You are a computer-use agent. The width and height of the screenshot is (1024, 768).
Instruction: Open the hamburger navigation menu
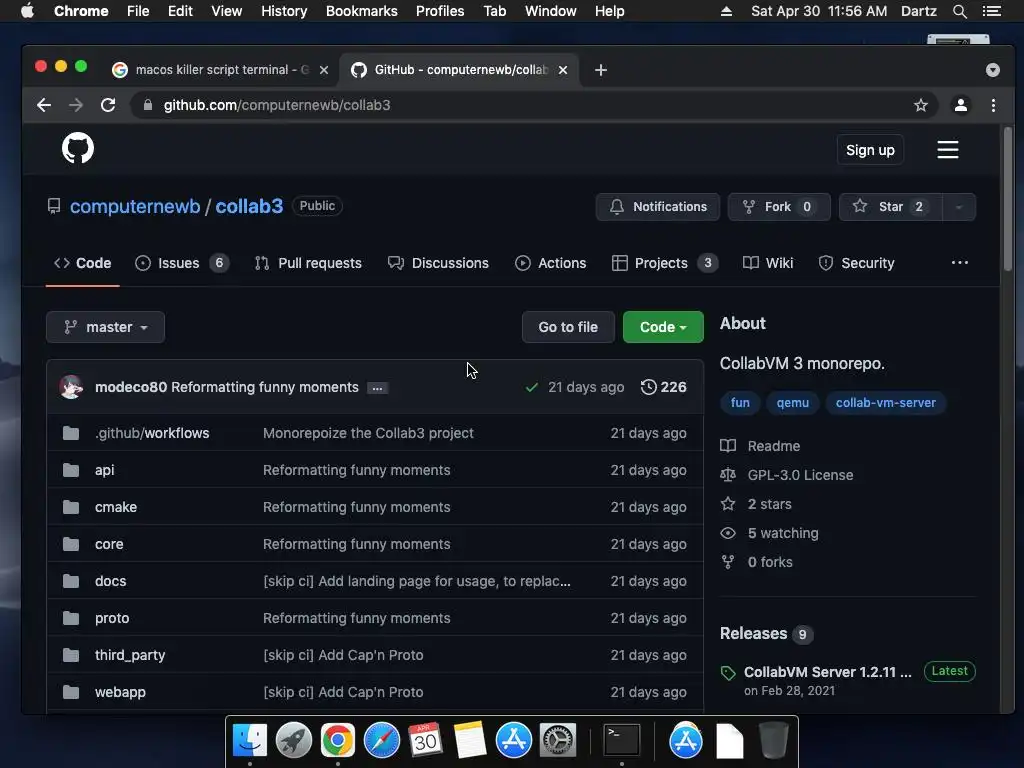pos(948,150)
